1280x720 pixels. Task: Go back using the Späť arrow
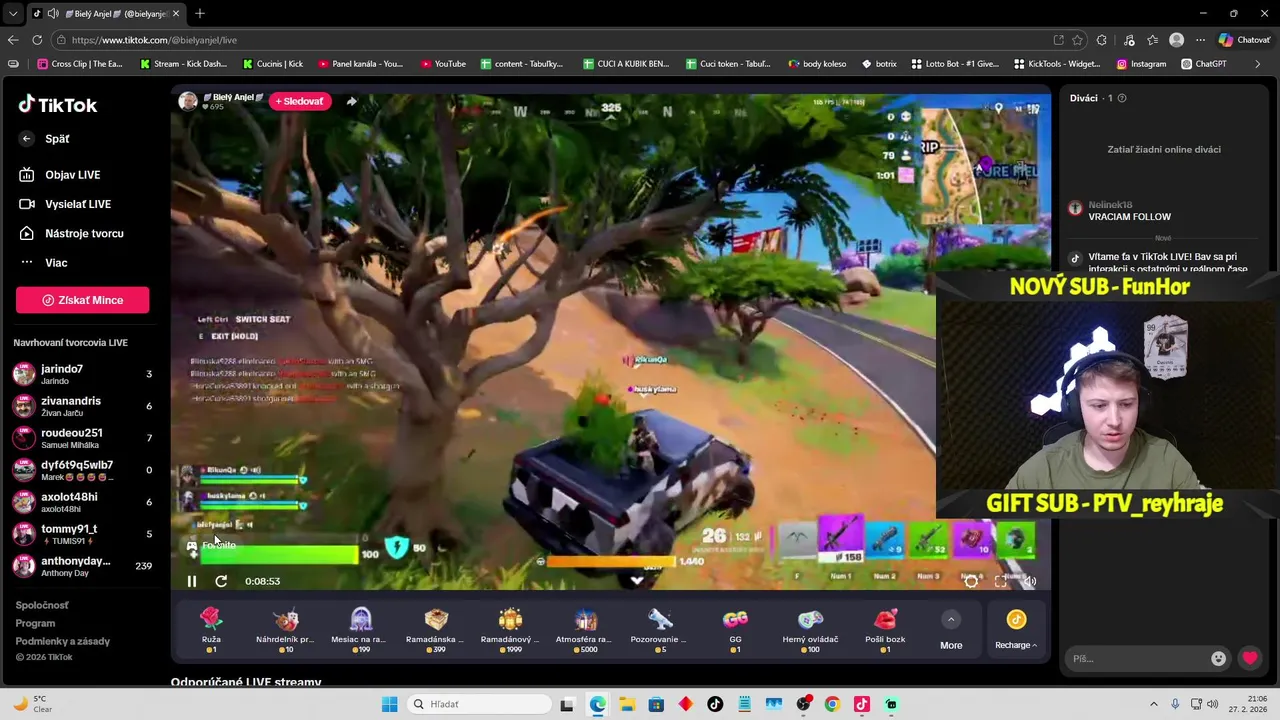(27, 139)
